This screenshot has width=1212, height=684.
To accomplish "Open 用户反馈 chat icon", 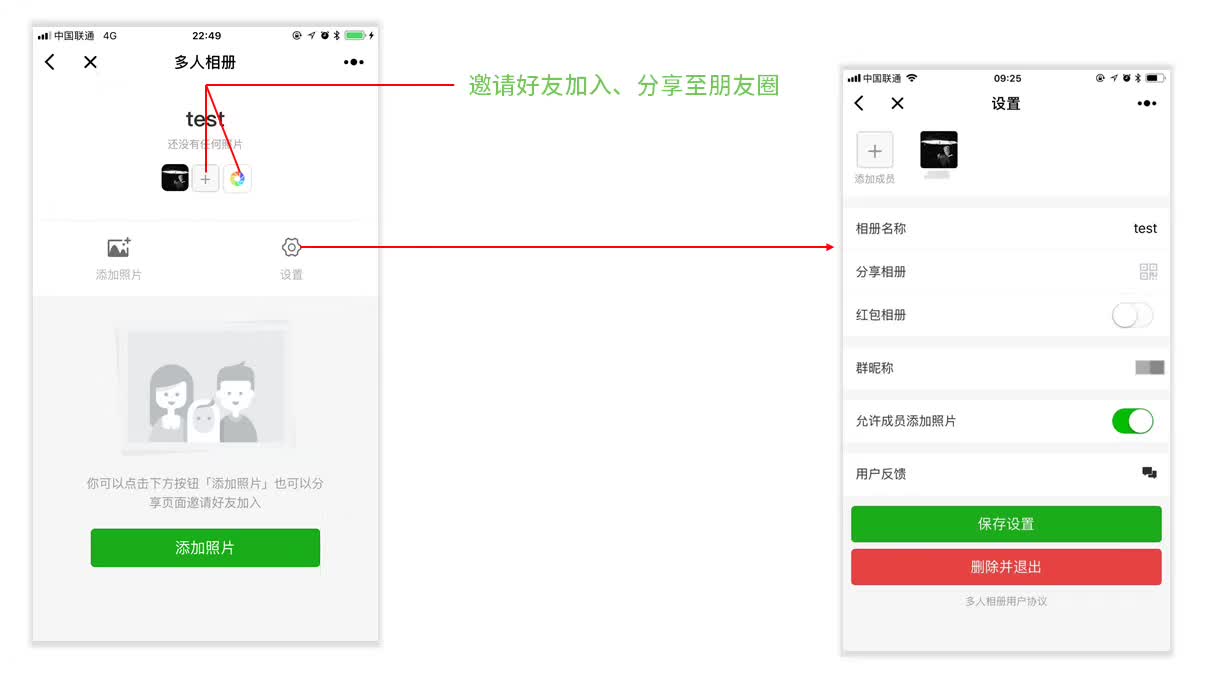I will [x=1149, y=473].
